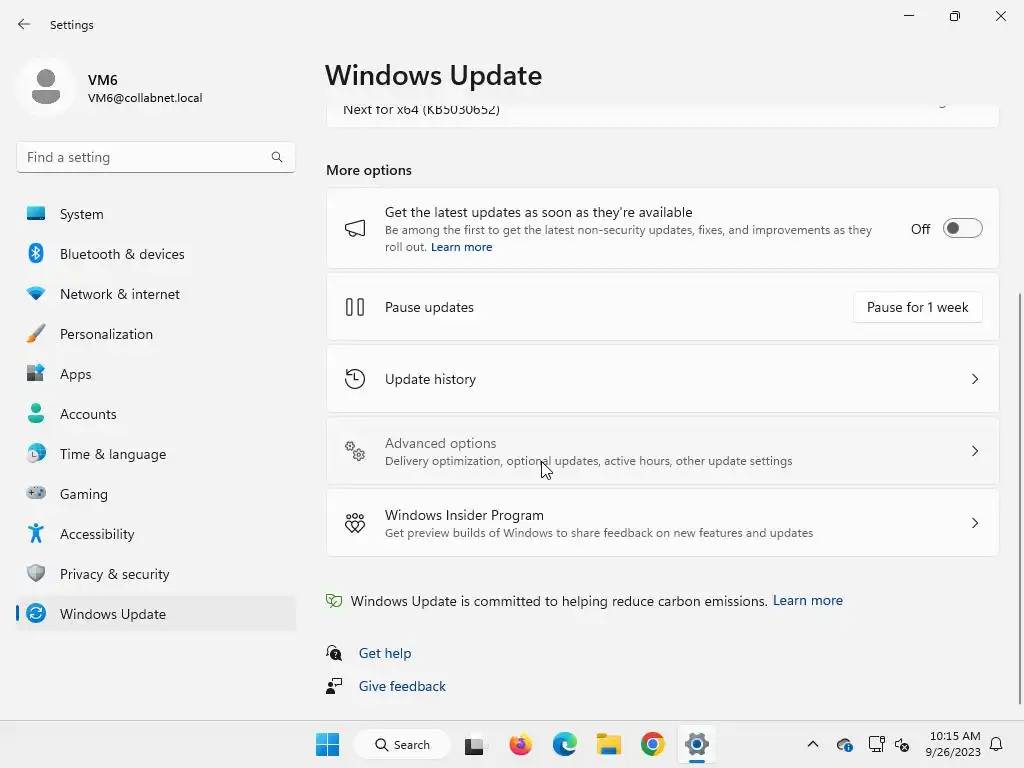This screenshot has height=768, width=1024.
Task: Click the green leaf carbon emissions icon
Action: [x=334, y=601]
